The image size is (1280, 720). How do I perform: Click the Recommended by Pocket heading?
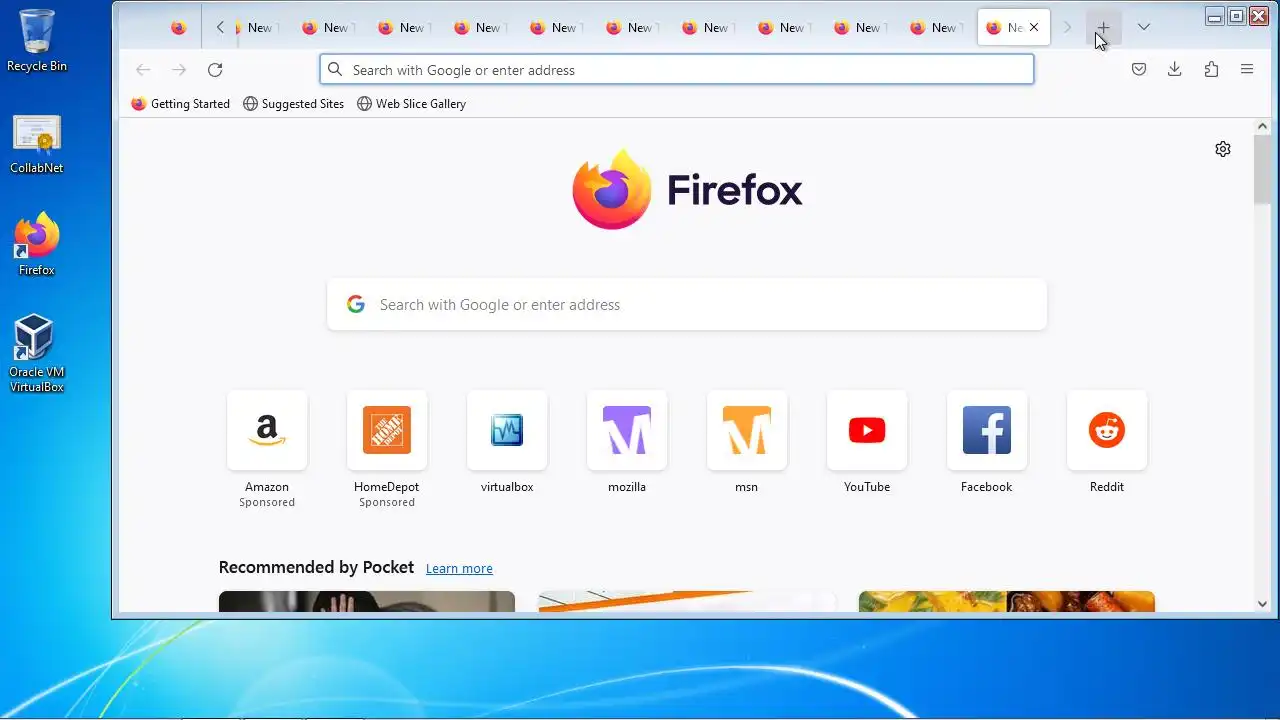[x=316, y=567]
